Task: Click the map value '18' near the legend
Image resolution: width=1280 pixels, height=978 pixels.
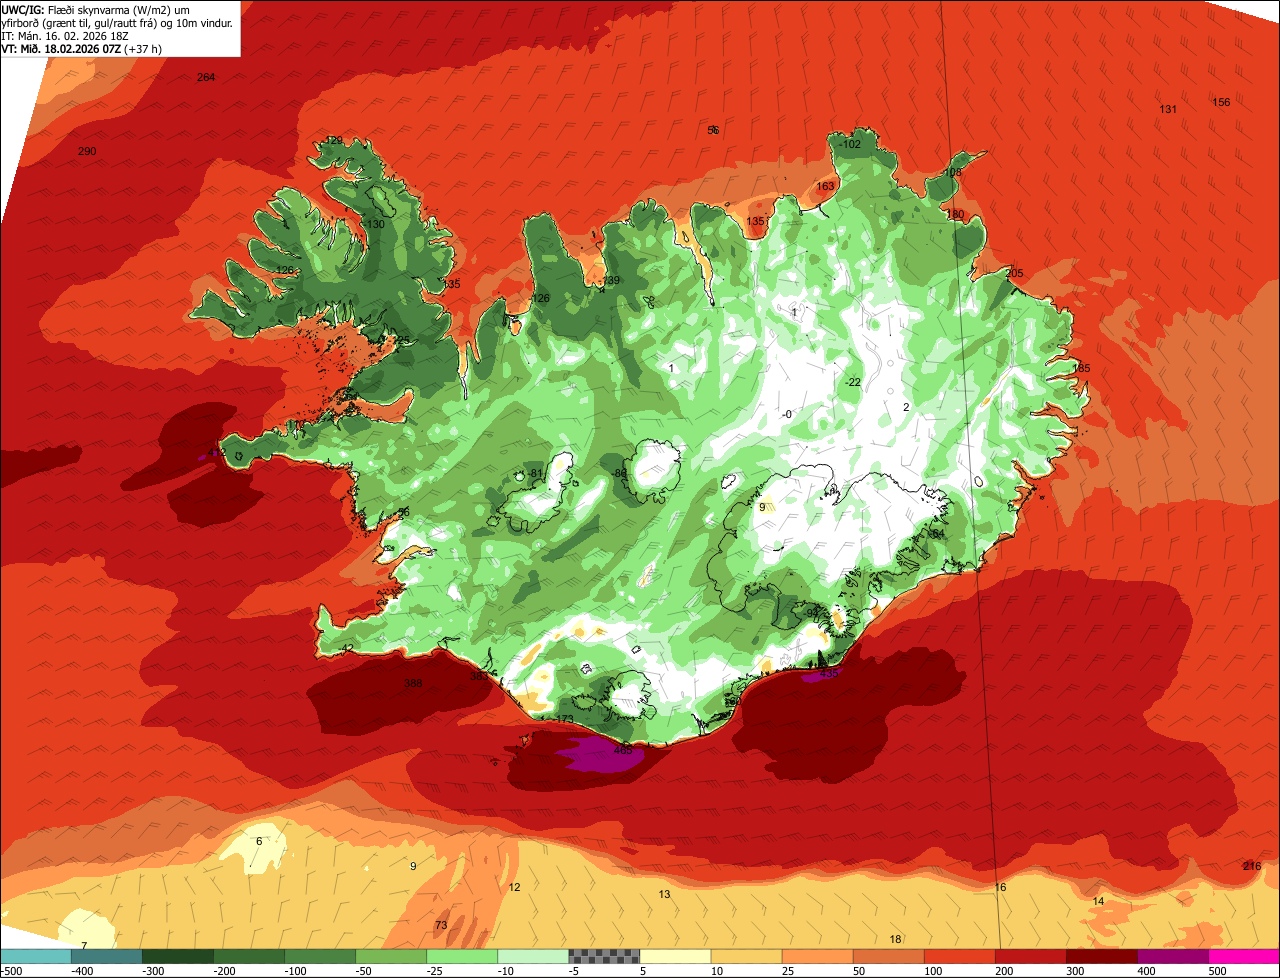Action: [896, 939]
